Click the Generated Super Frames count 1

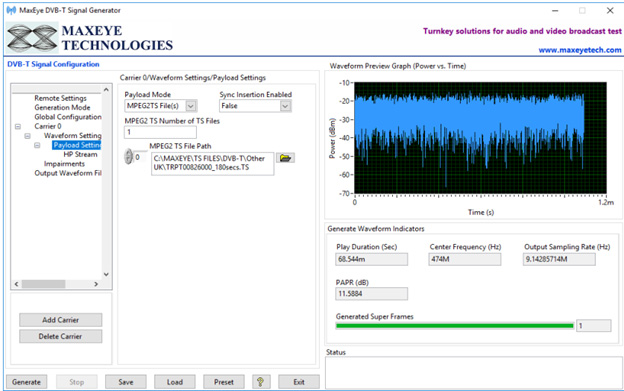click(593, 326)
